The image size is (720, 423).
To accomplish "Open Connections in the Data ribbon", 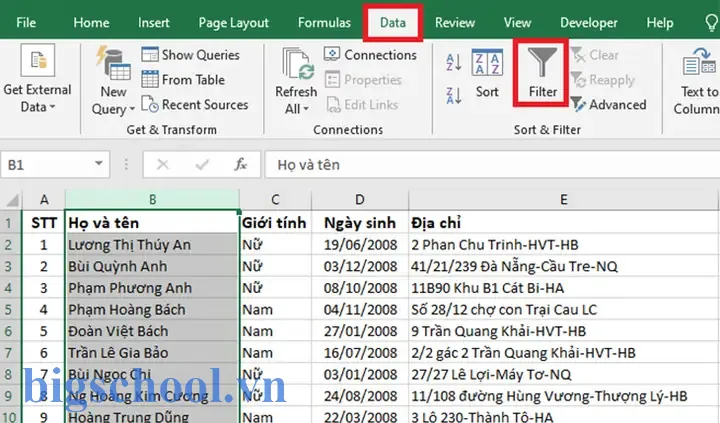I will [370, 55].
